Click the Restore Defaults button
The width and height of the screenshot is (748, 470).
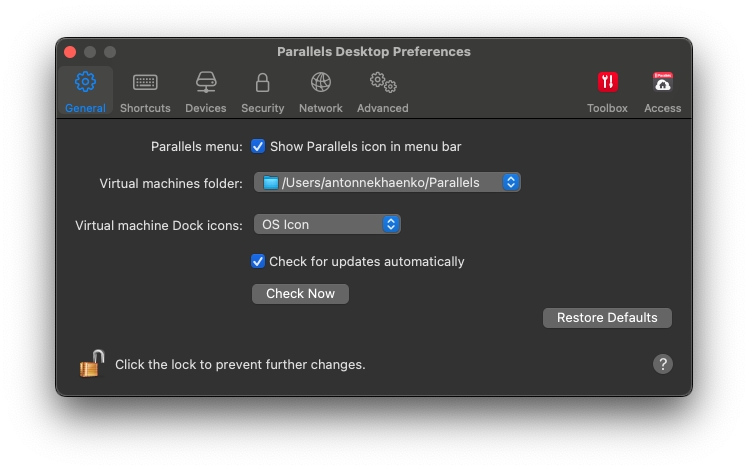point(607,318)
